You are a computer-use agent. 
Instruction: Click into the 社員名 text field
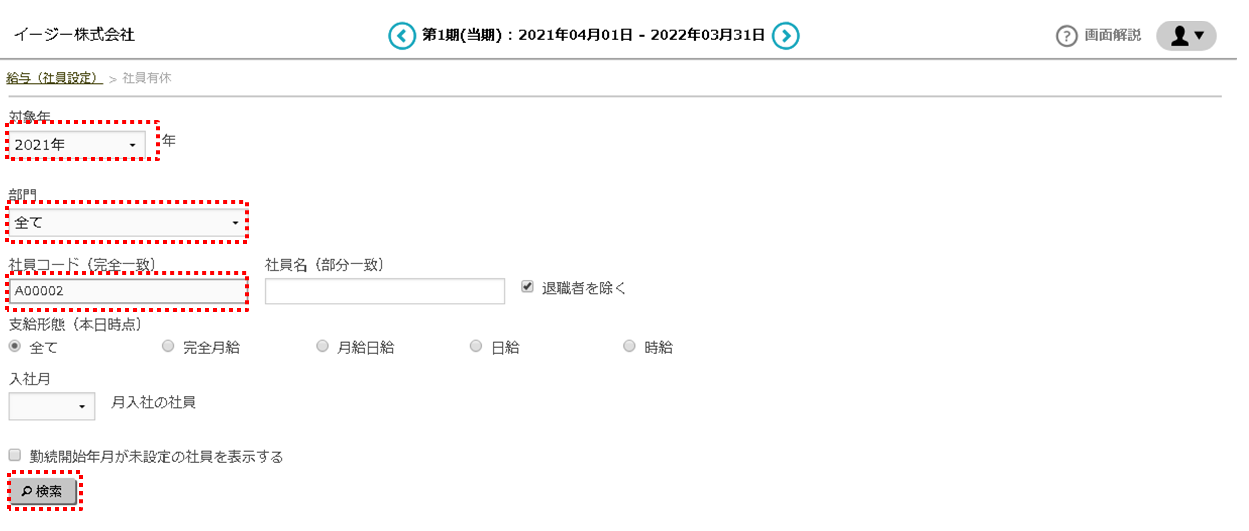384,291
